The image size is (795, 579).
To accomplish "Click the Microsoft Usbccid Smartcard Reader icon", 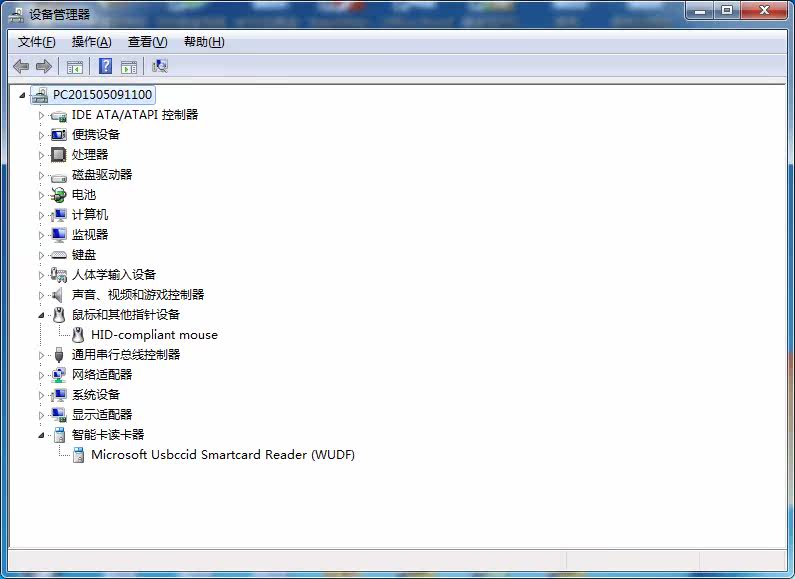I will click(78, 455).
